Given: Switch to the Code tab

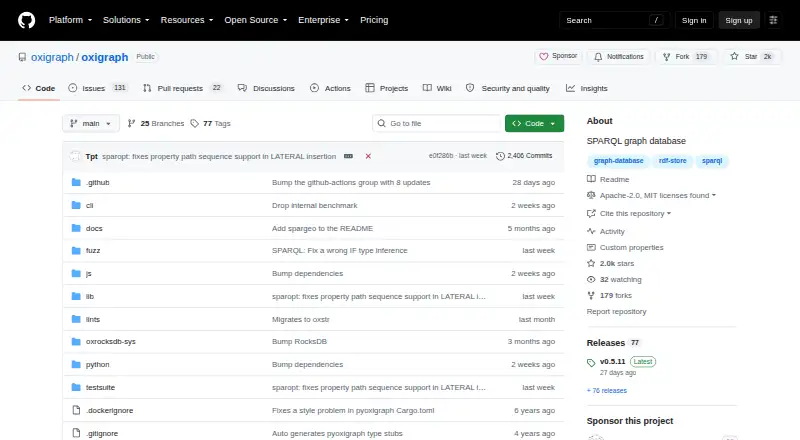Looking at the screenshot, I should pos(38,88).
